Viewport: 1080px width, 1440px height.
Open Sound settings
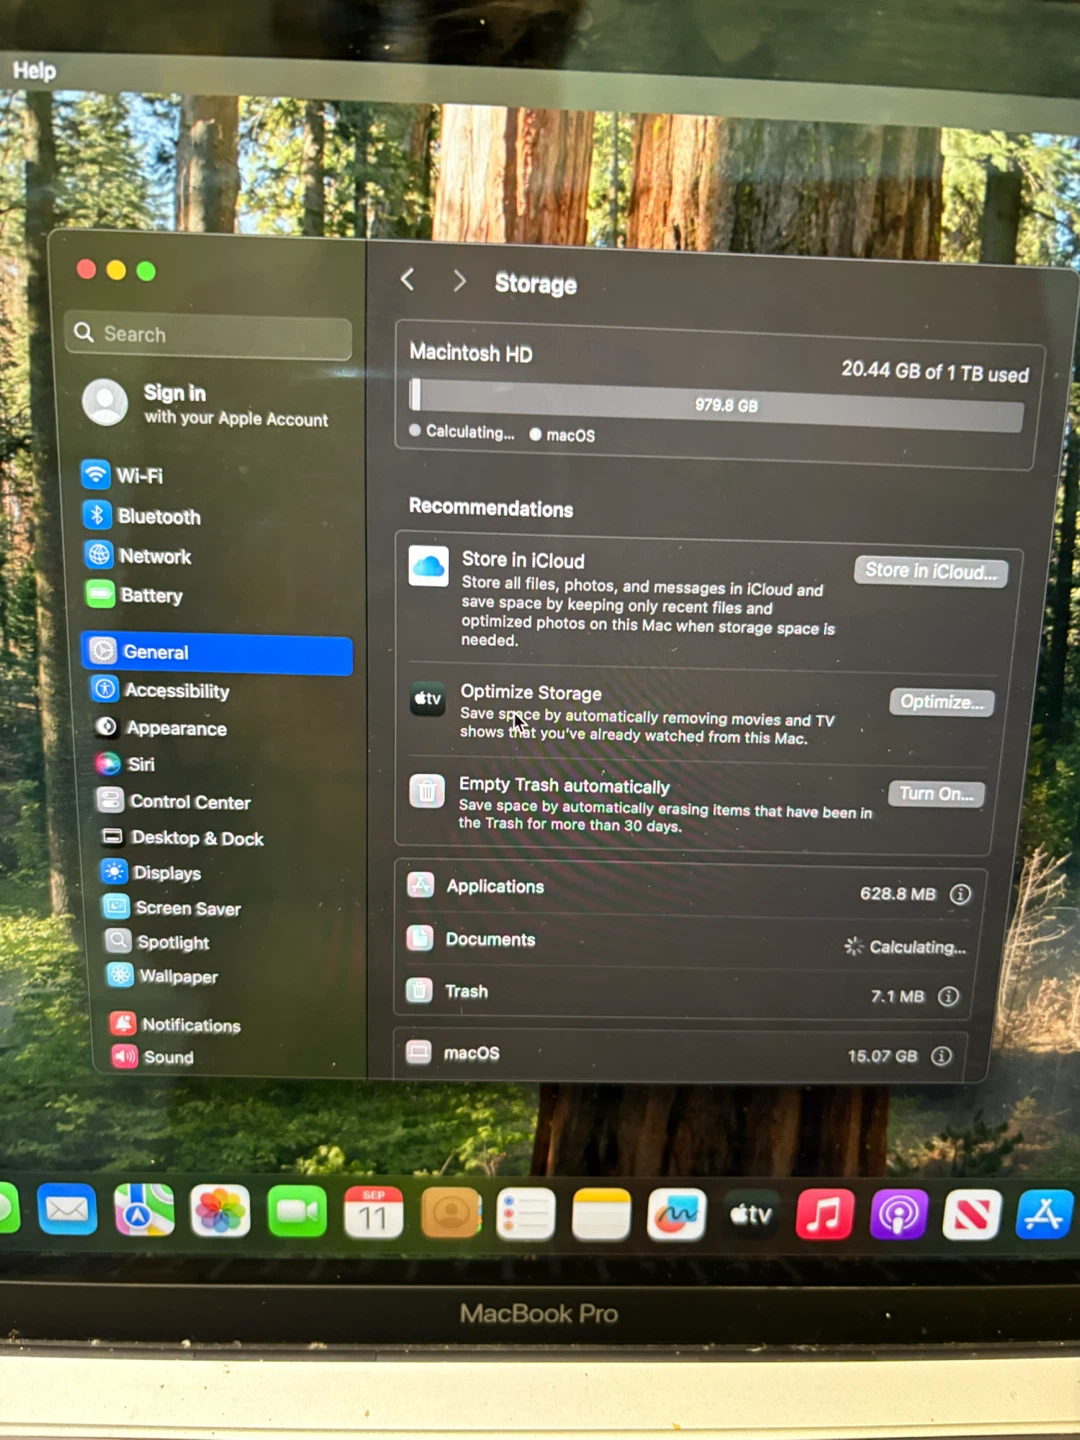click(x=153, y=1057)
